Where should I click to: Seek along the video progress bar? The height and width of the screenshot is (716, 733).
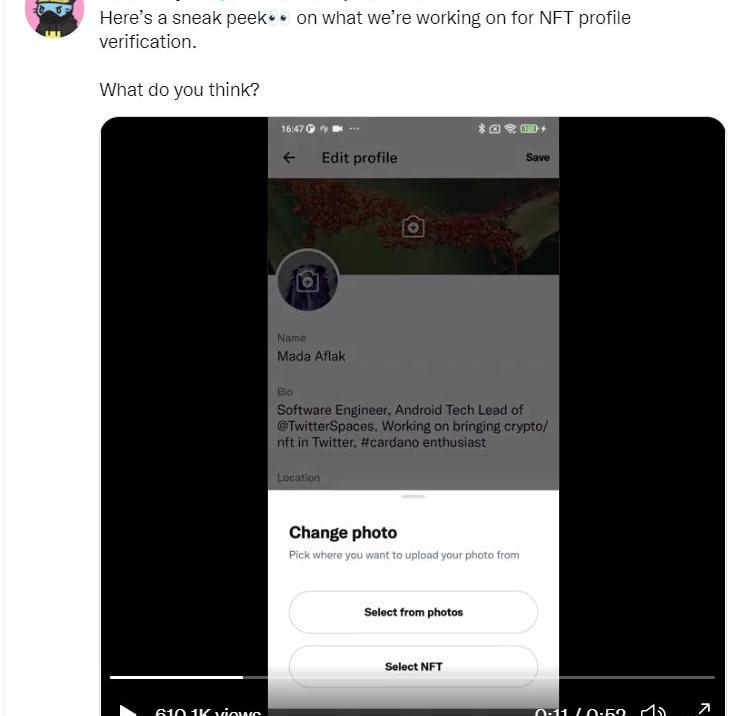point(412,677)
